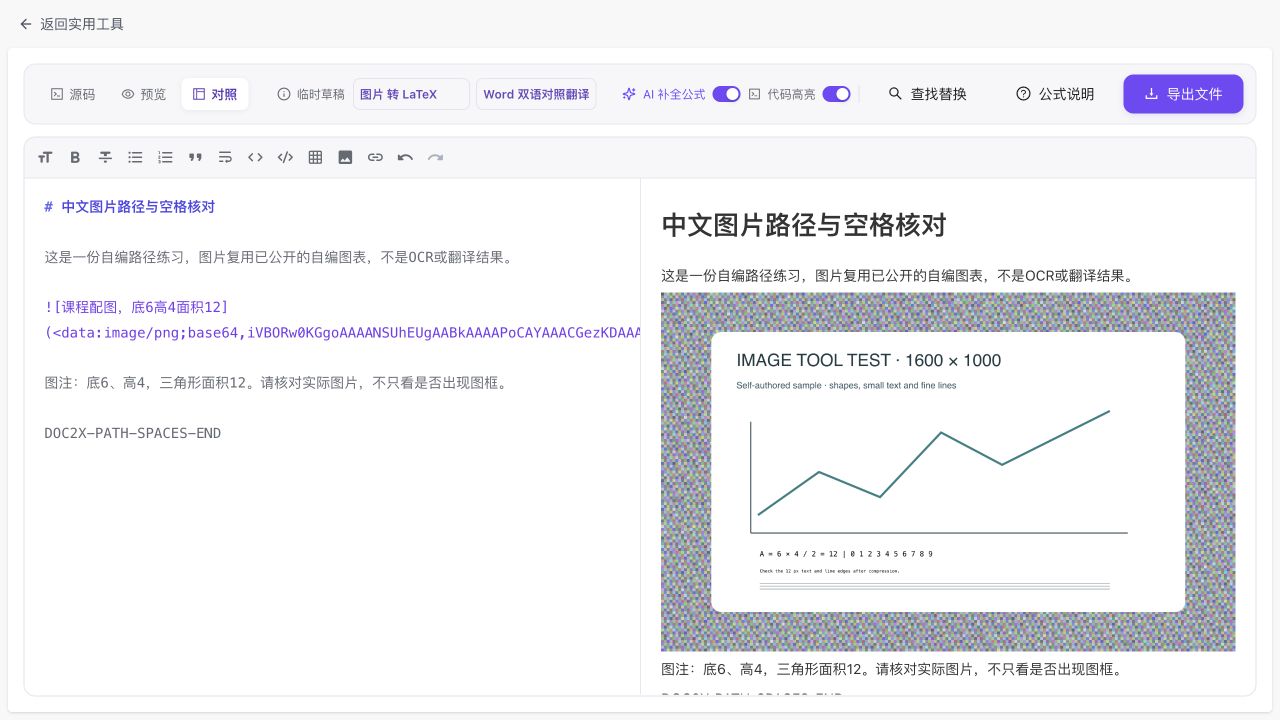This screenshot has width=1280, height=720.
Task: Click the preview heading 中文图片路径与空格核对
Action: (804, 225)
